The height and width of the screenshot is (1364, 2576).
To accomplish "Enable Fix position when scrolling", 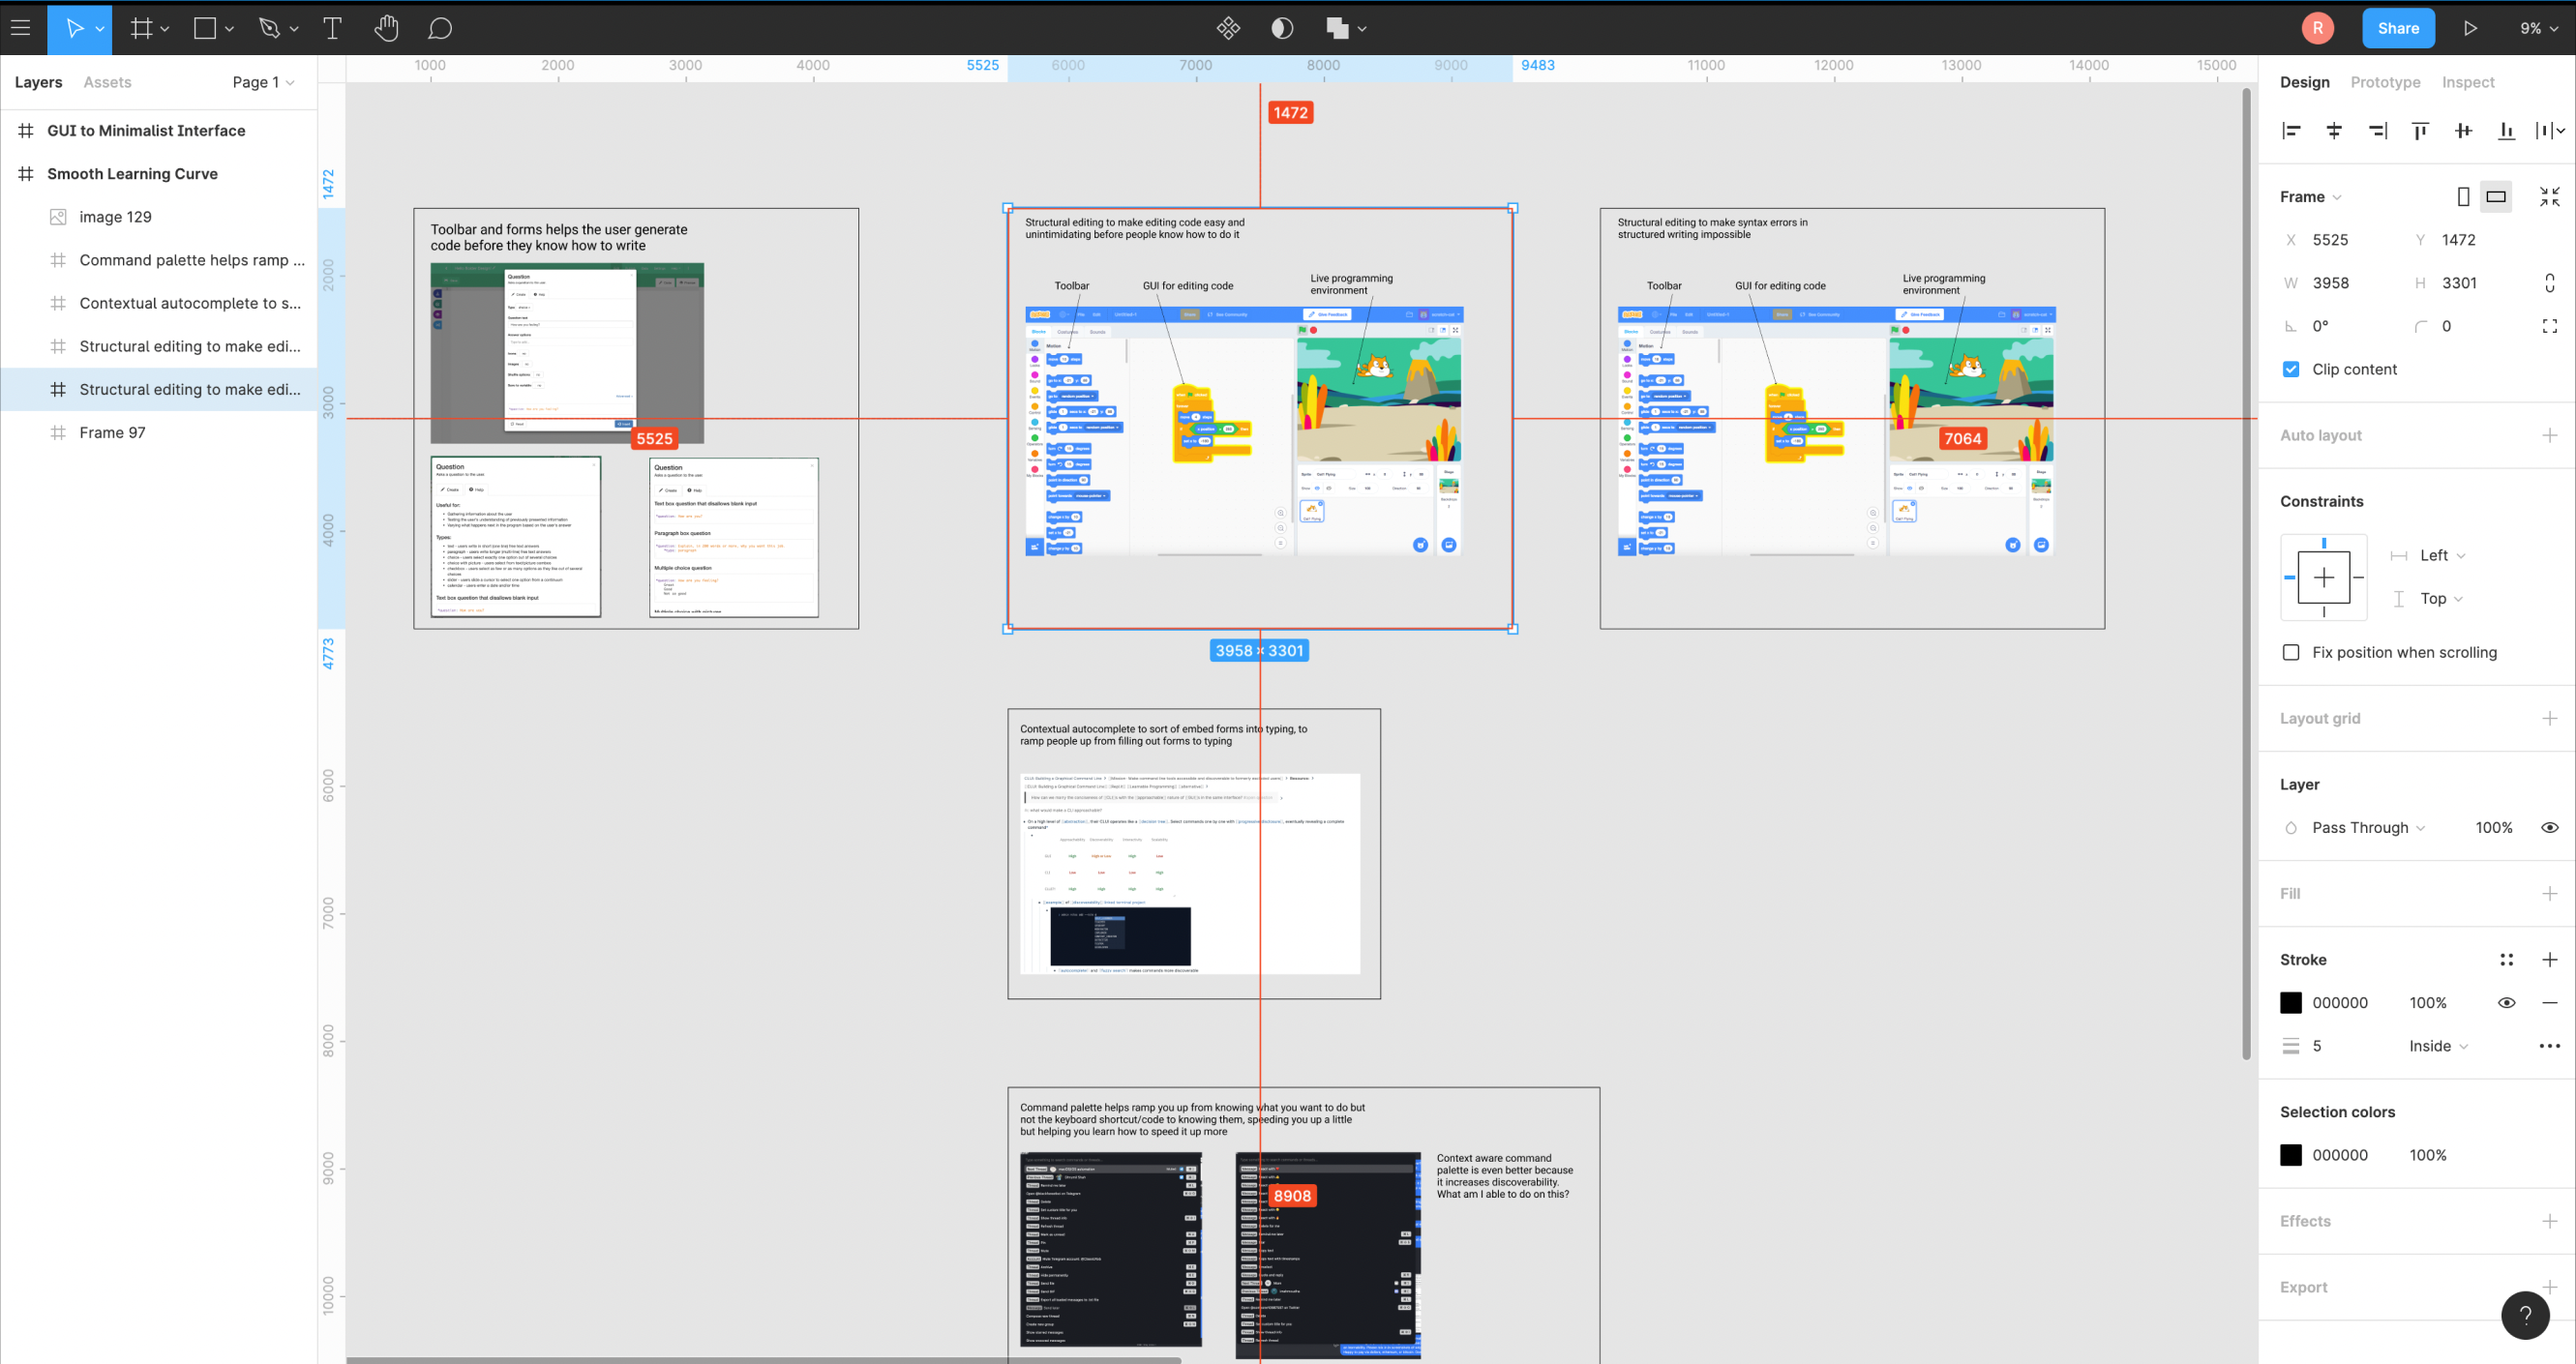I will click(2291, 652).
